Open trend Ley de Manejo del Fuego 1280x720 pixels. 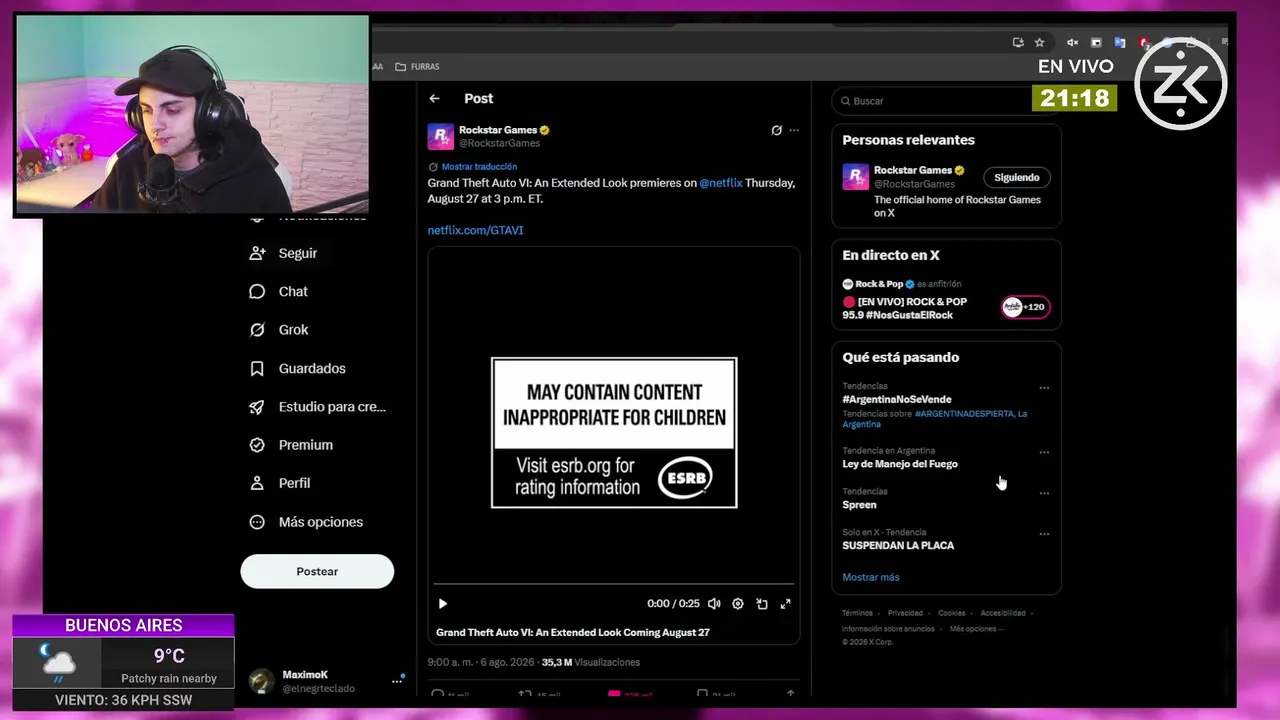[x=899, y=464]
